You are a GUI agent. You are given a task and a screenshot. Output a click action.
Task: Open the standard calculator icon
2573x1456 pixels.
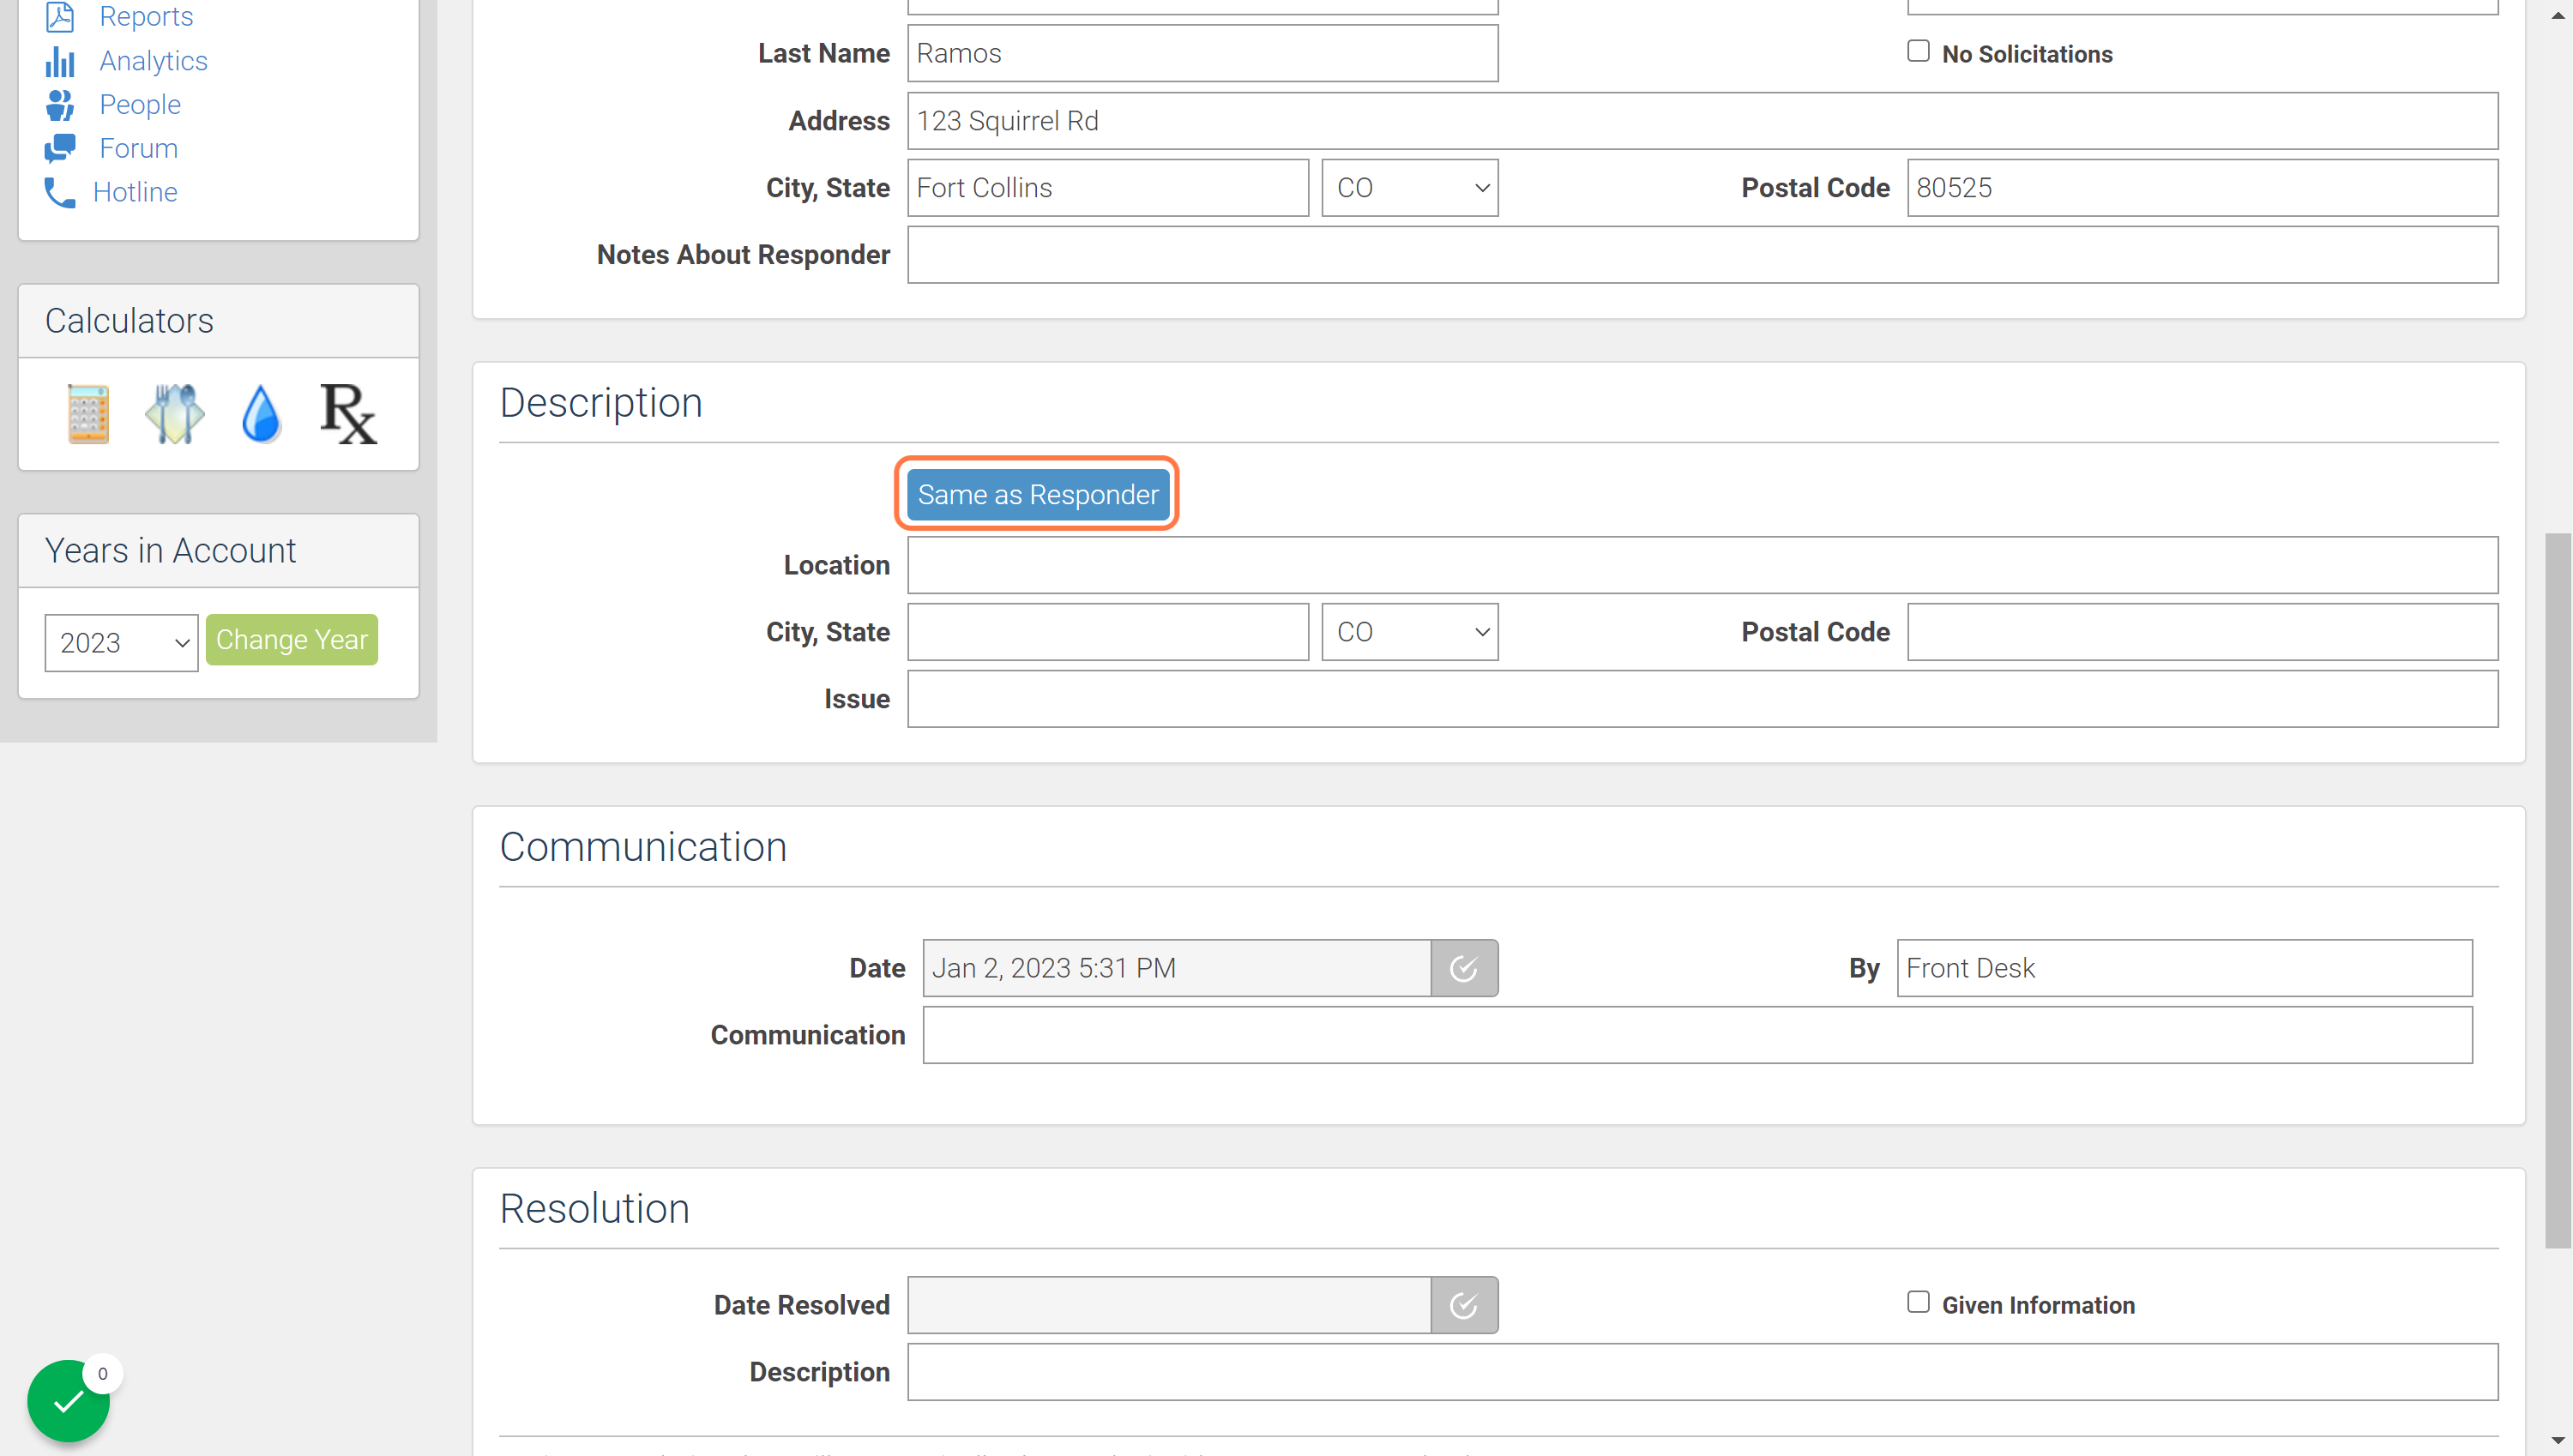(88, 413)
